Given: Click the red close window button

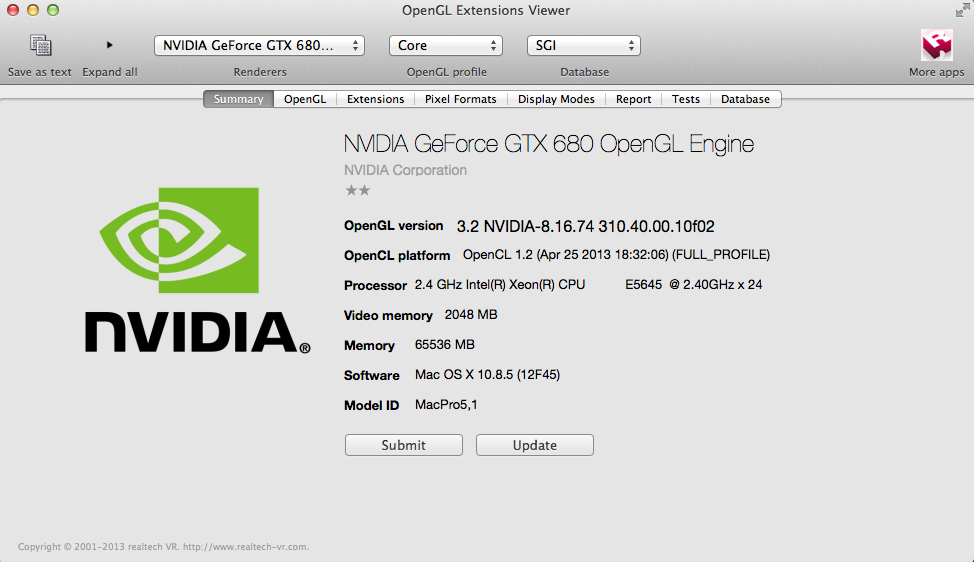Looking at the screenshot, I should [x=12, y=10].
